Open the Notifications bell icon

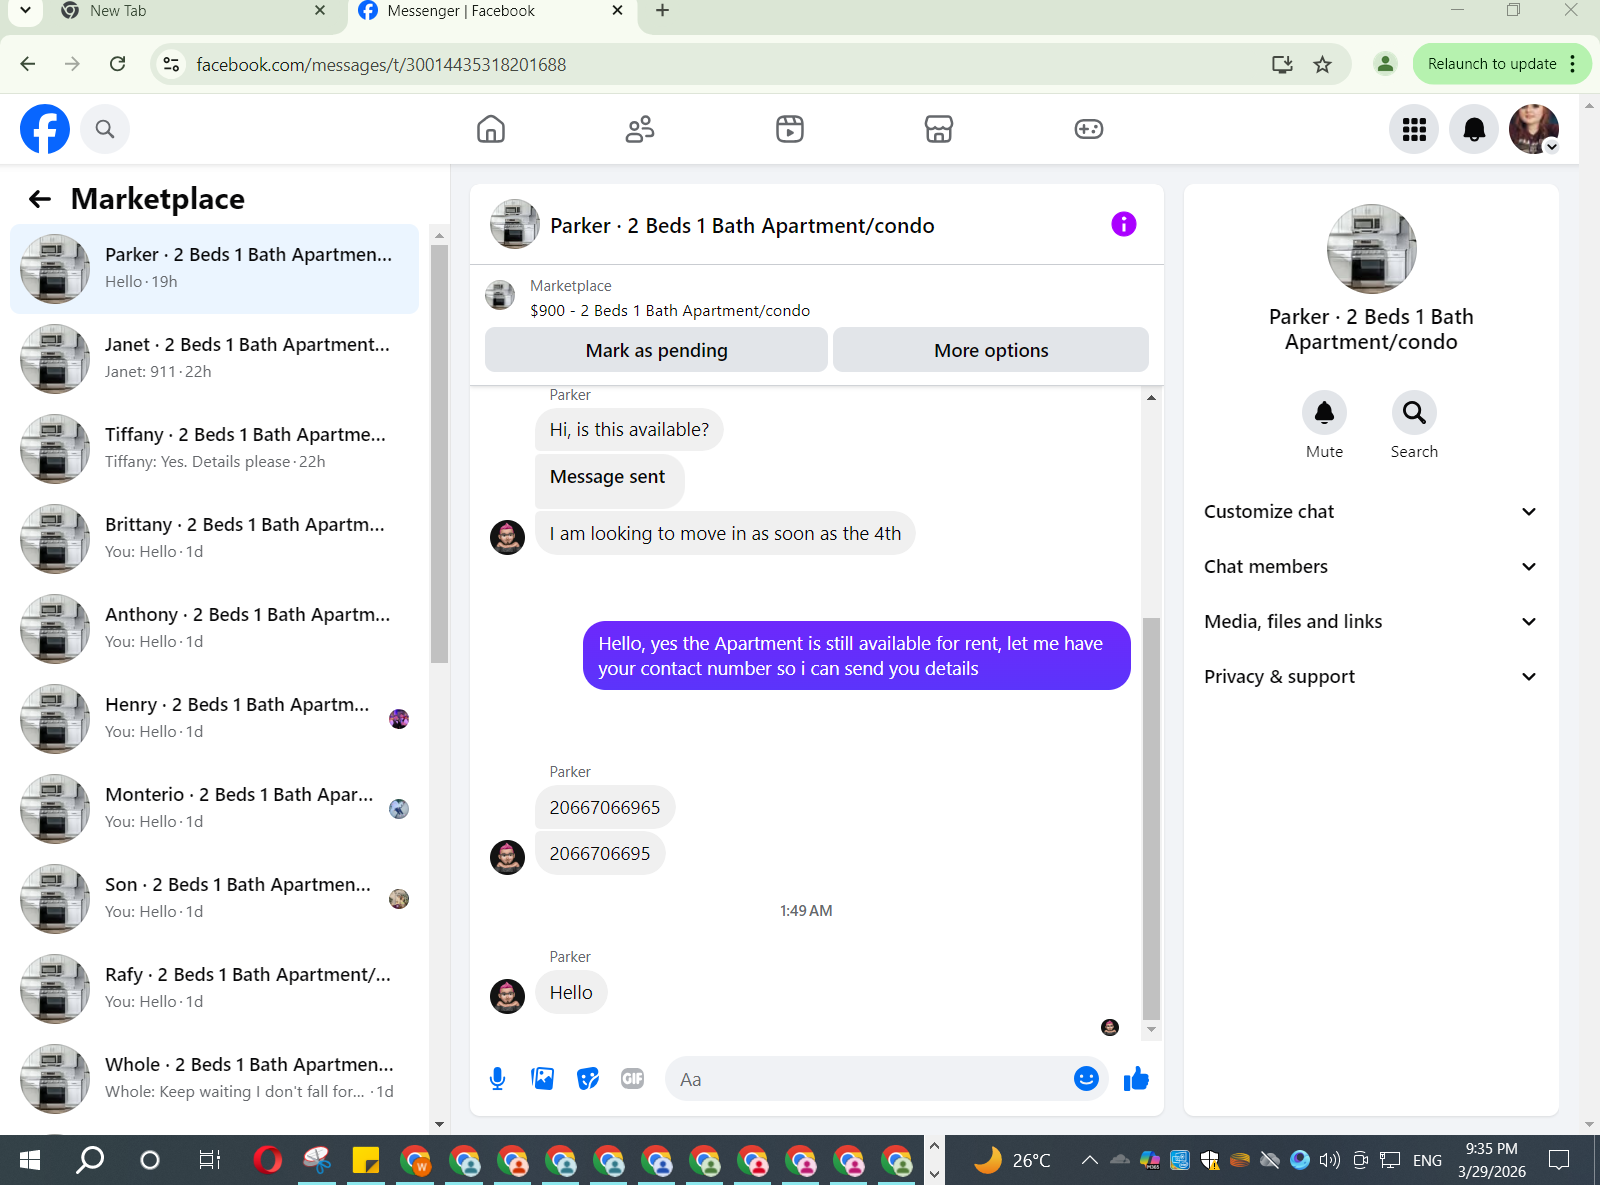[1474, 129]
